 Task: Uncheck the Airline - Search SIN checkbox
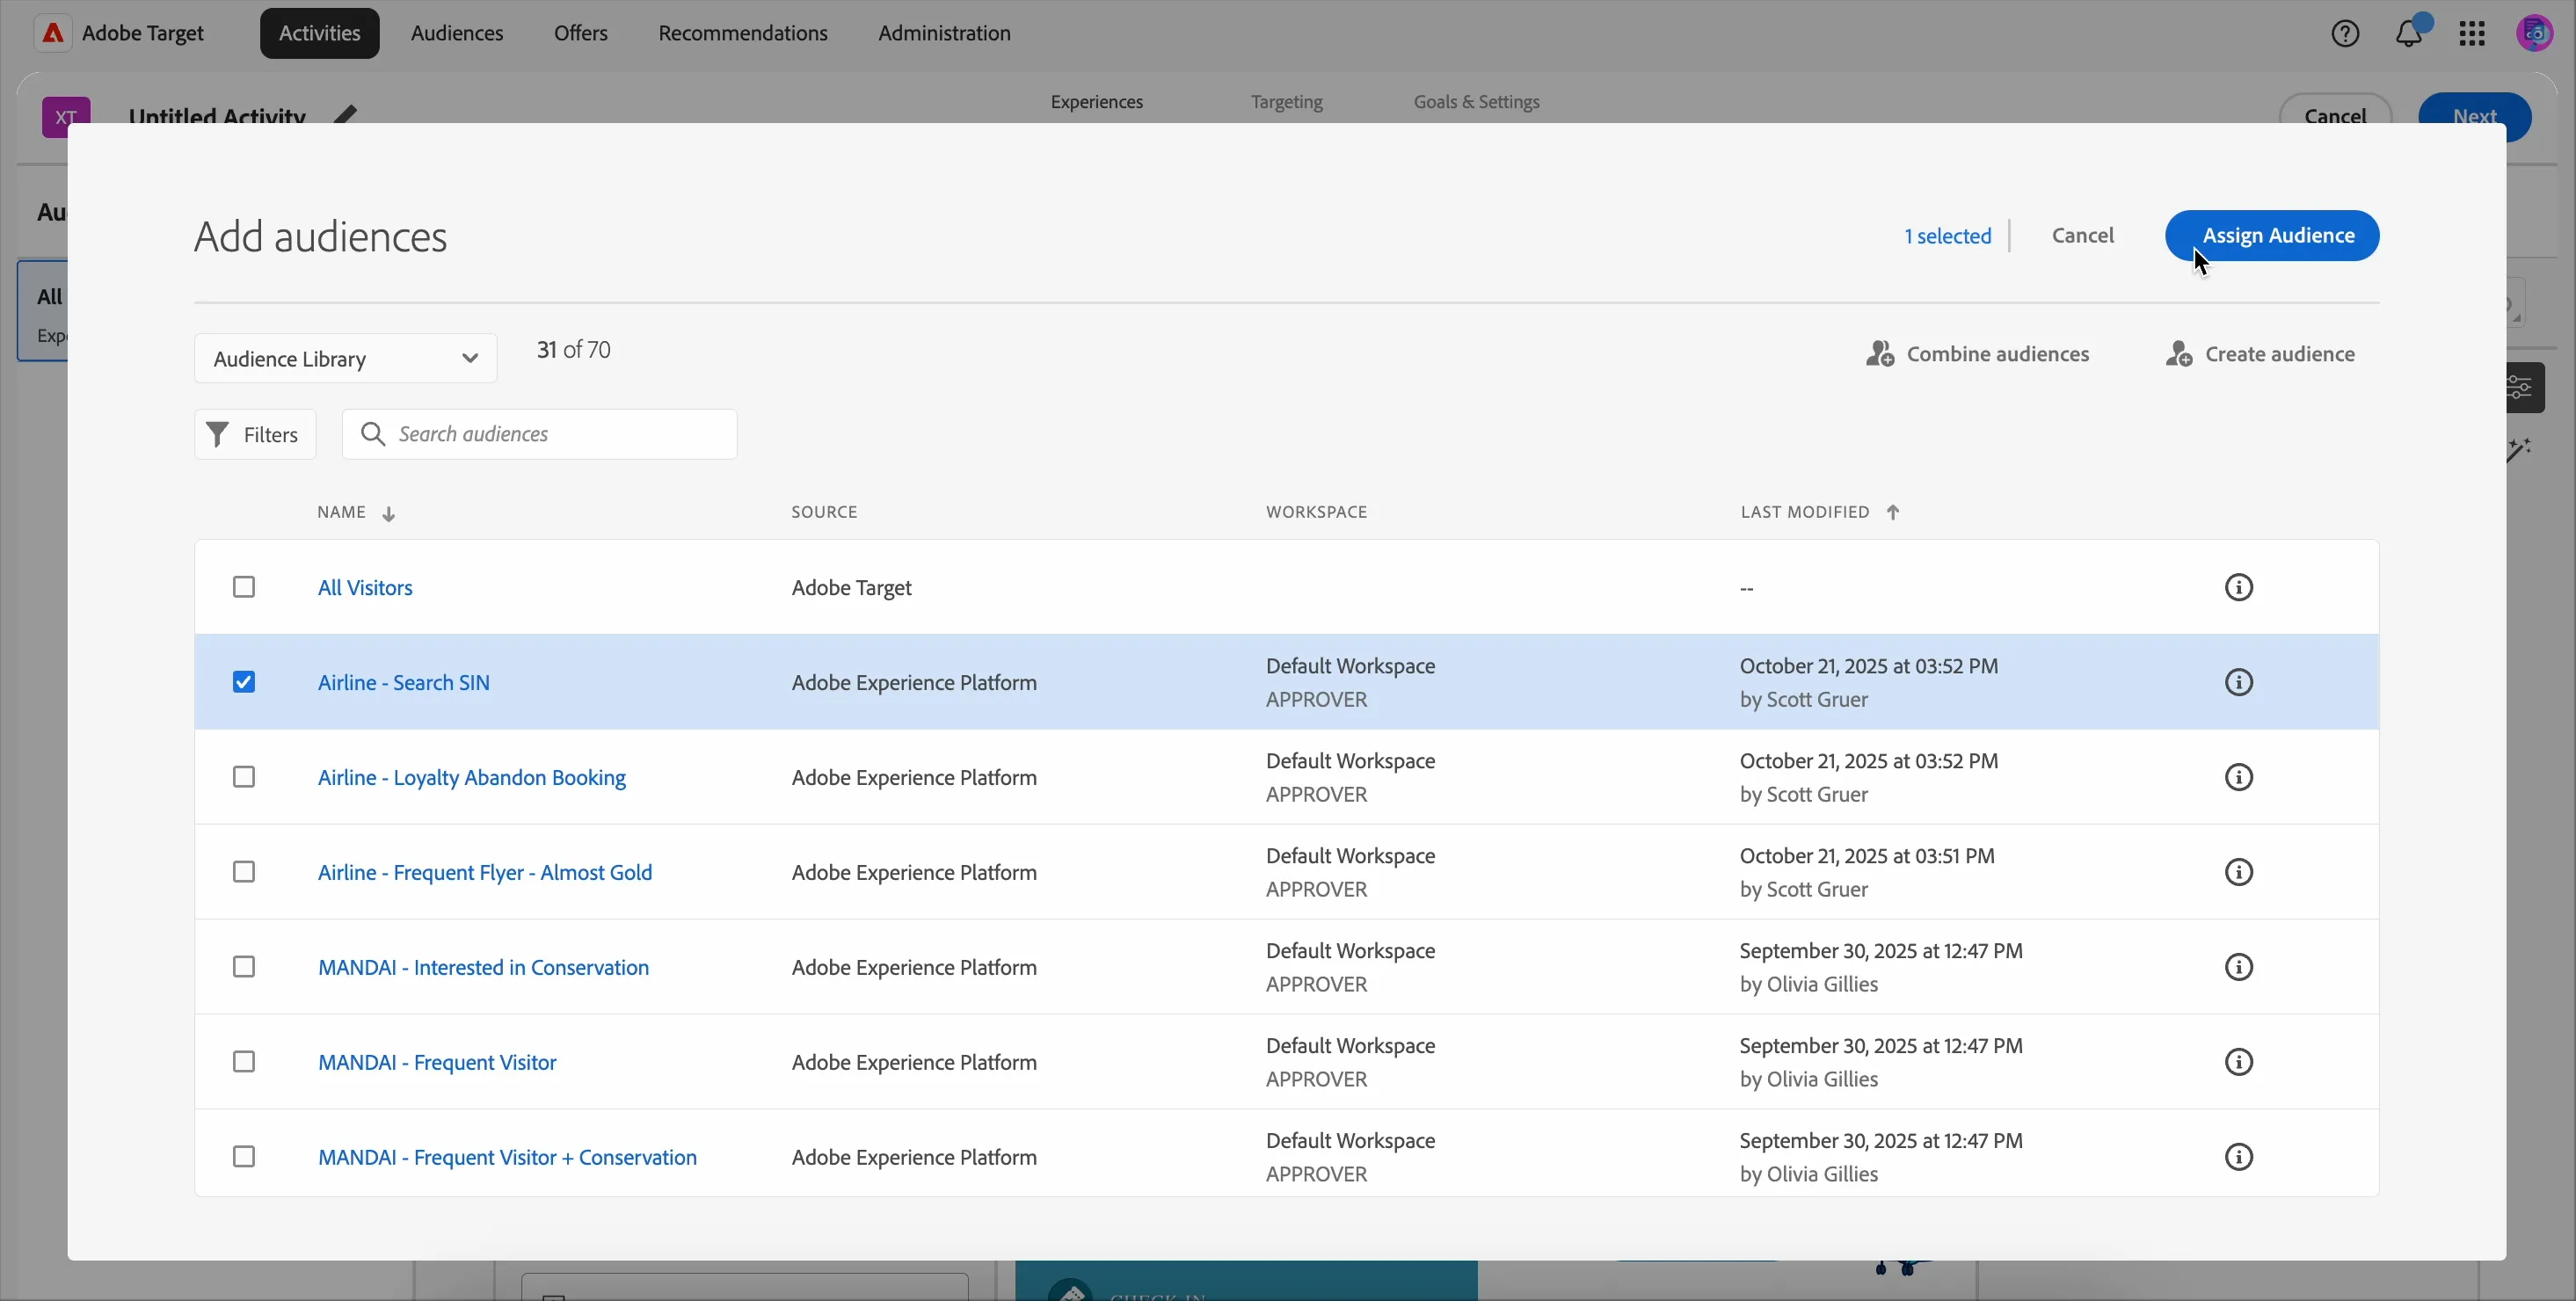(244, 682)
